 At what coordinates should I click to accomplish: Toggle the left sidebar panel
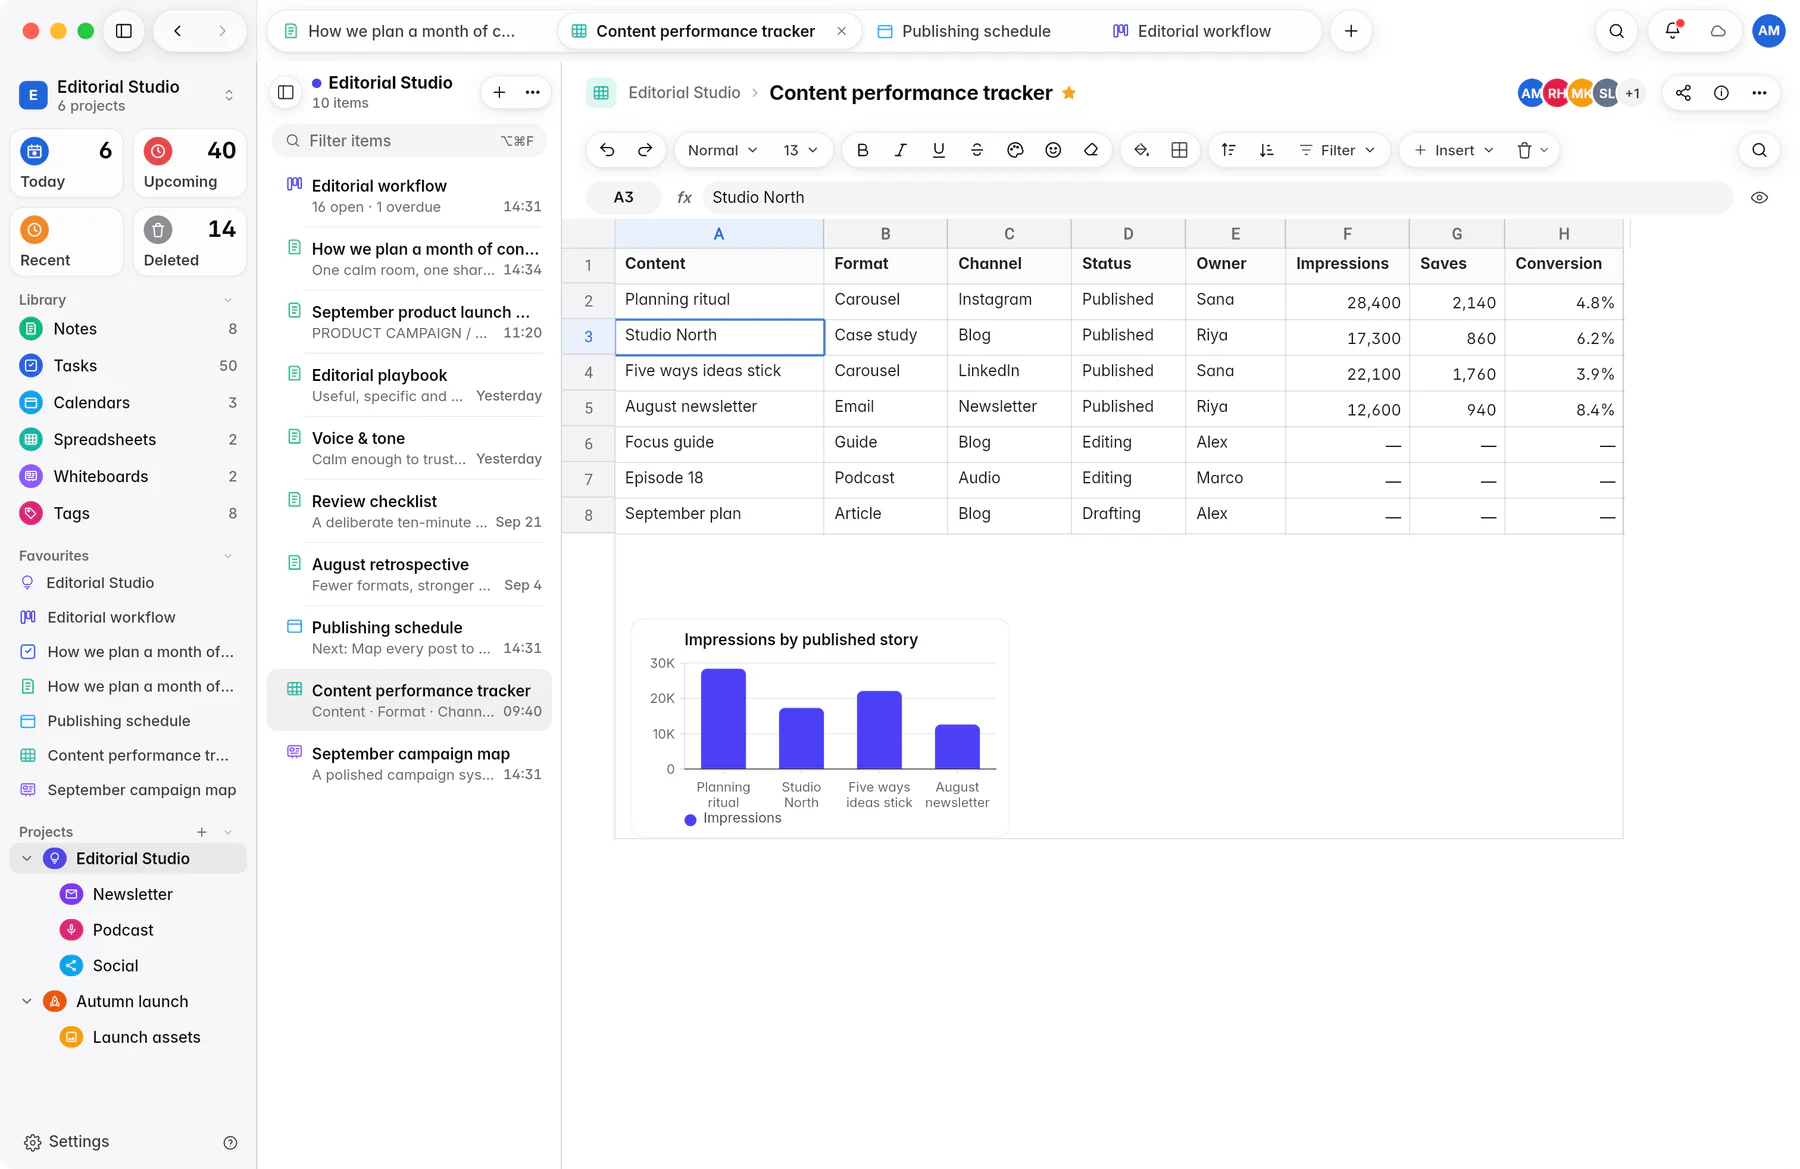tap(124, 31)
